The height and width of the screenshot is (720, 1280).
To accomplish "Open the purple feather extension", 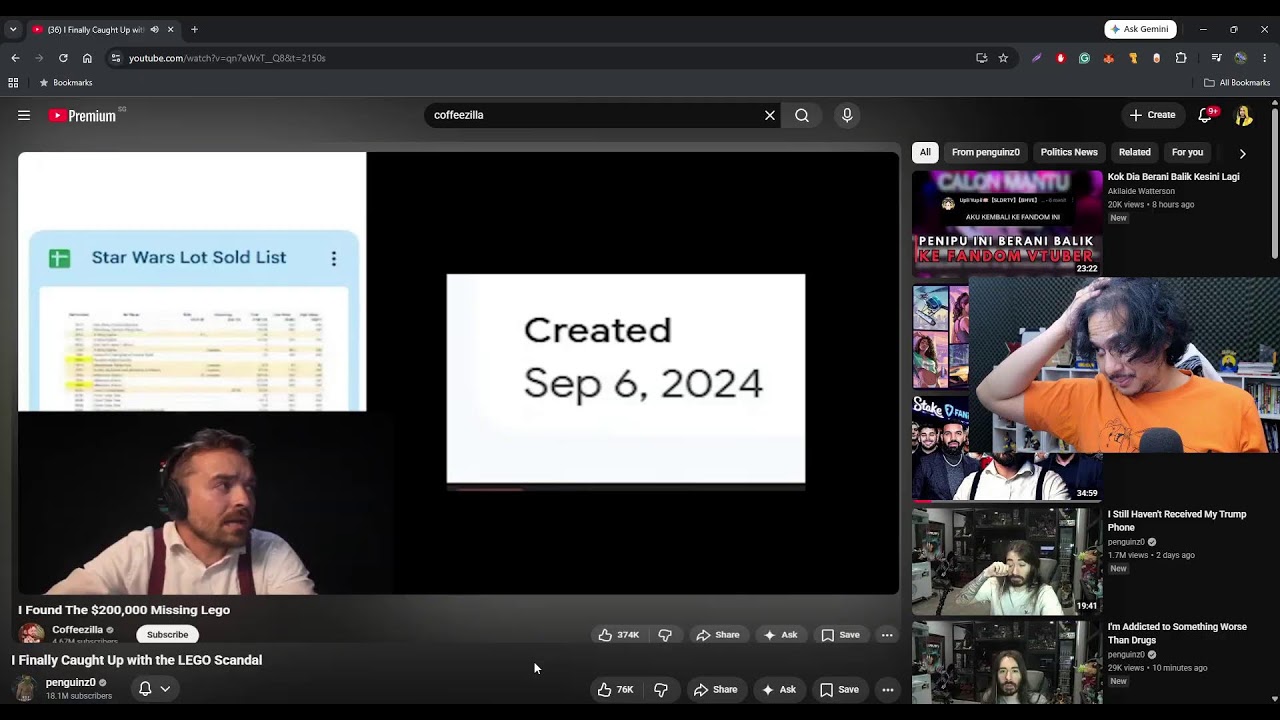I will point(1036,58).
